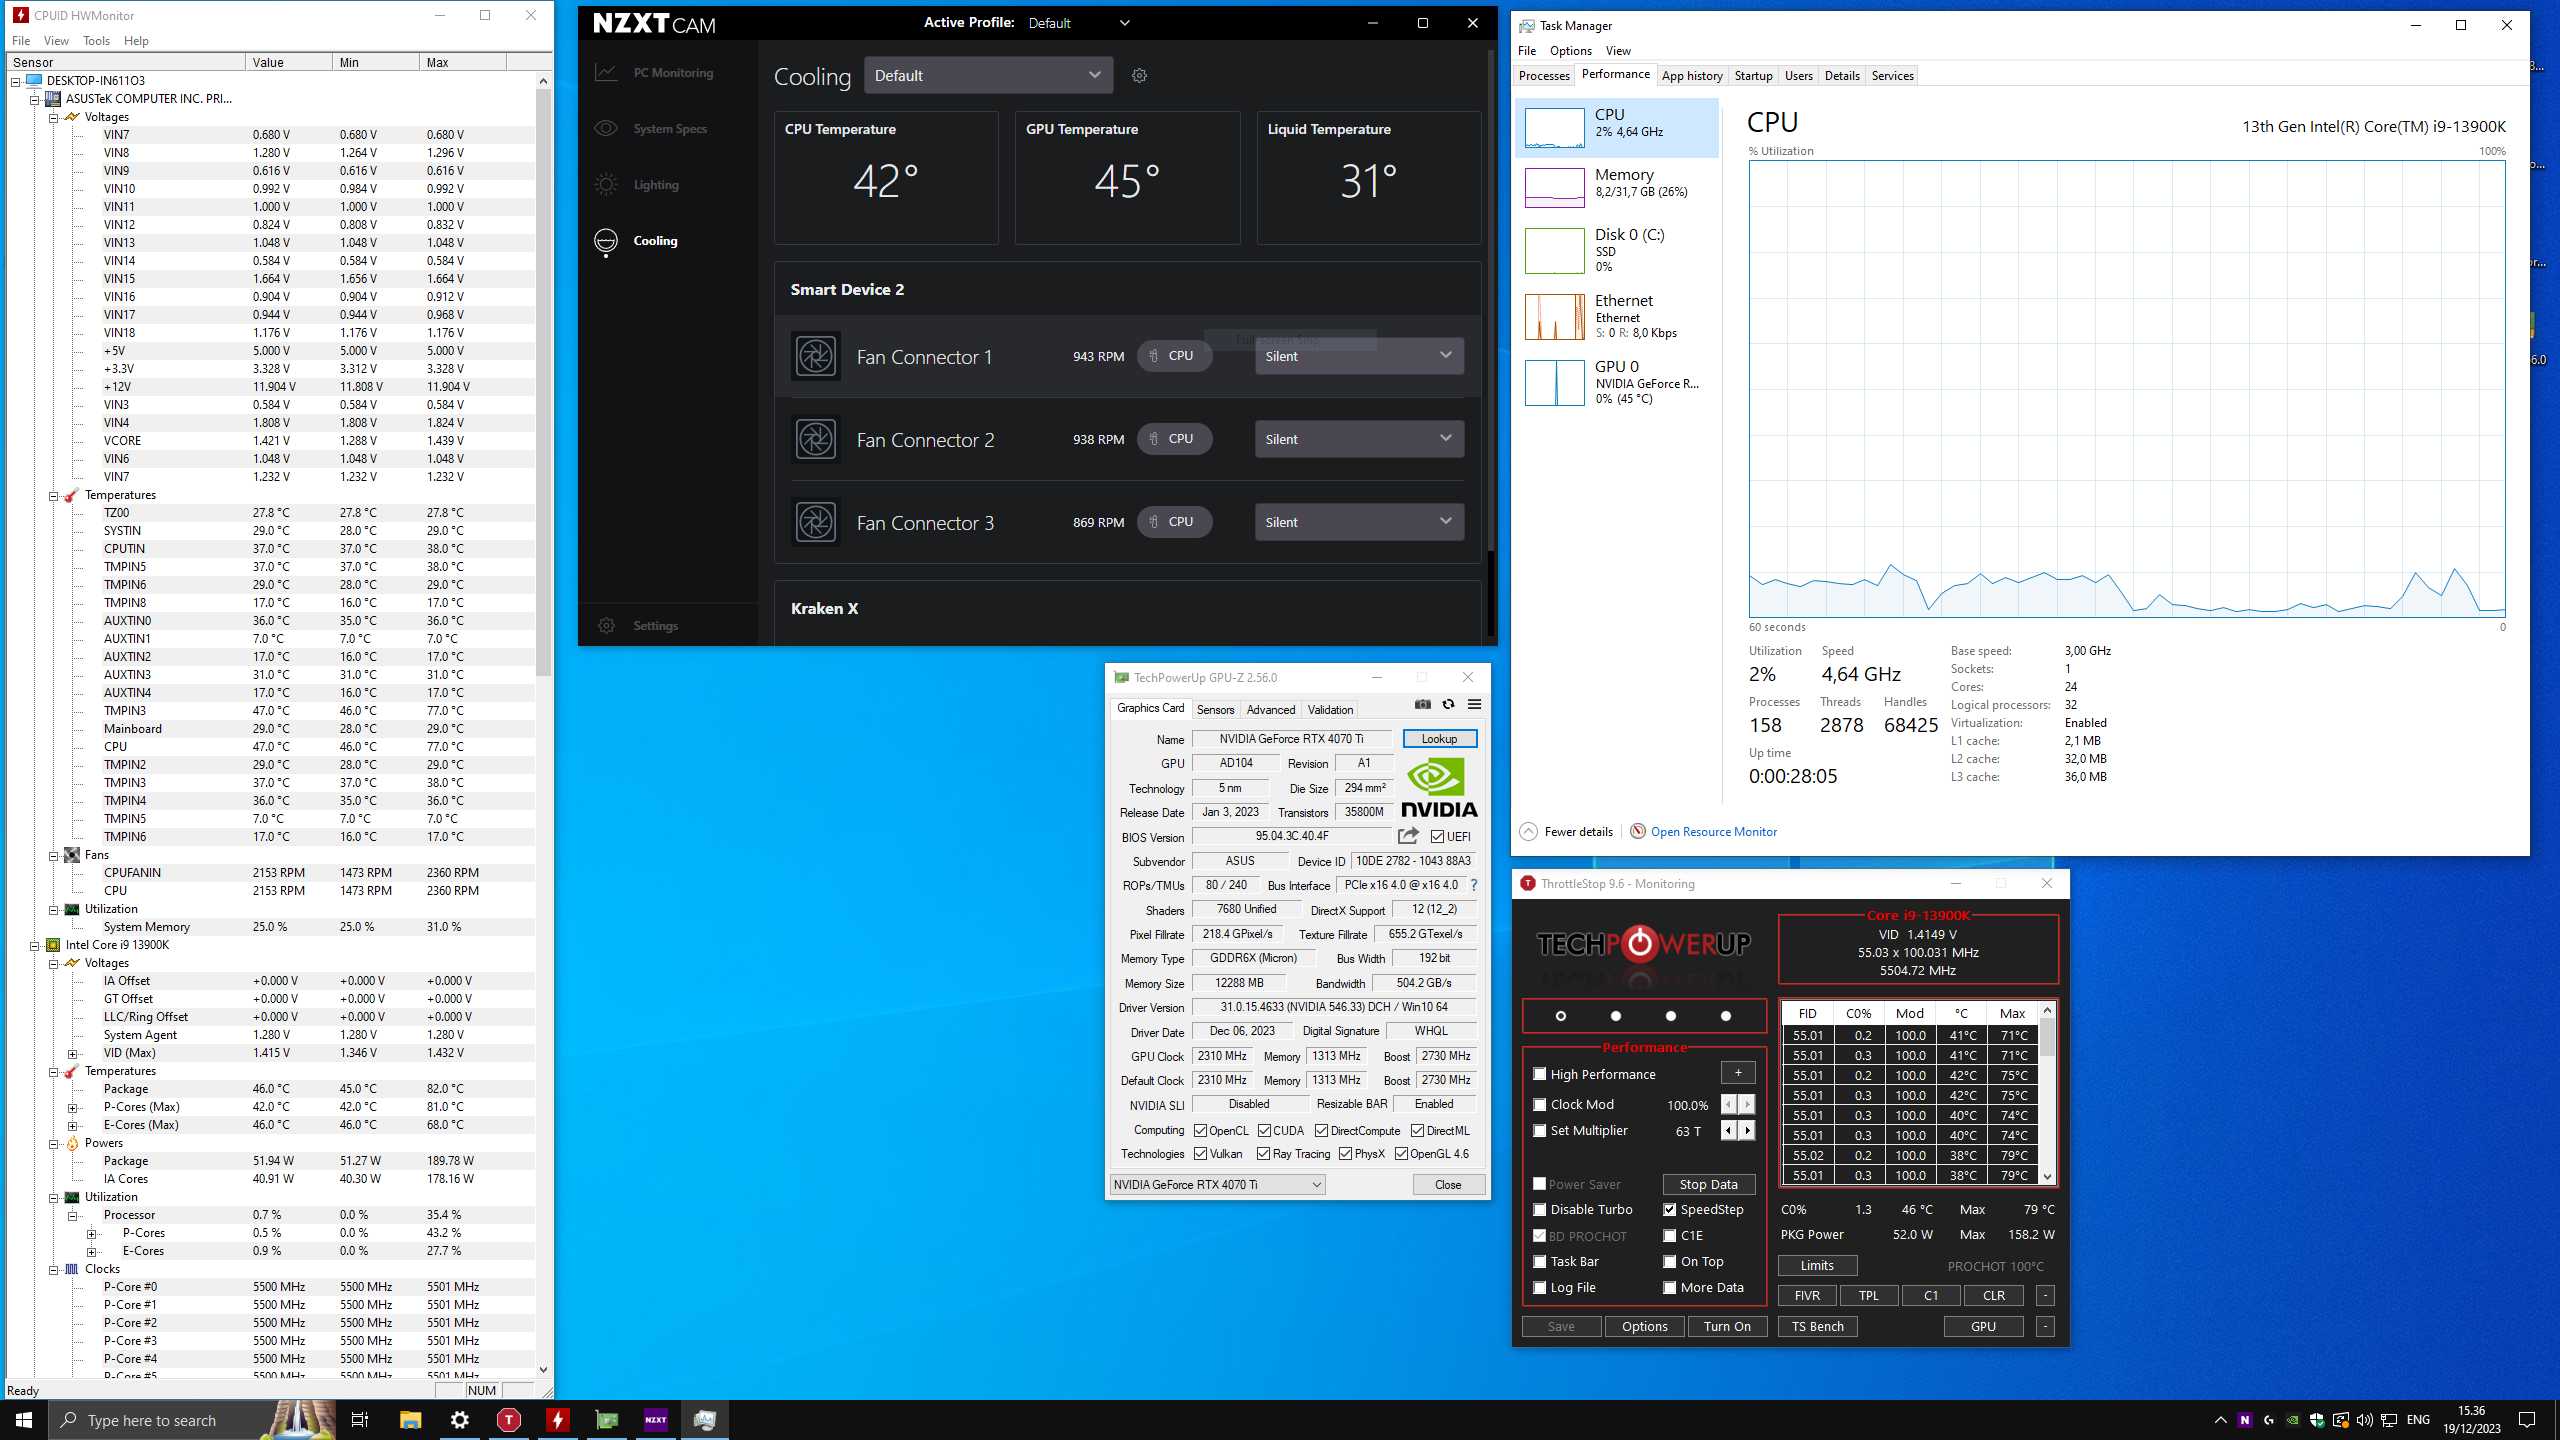
Task: Take GPU-Z screenshot with camera icon
Action: (x=1423, y=705)
